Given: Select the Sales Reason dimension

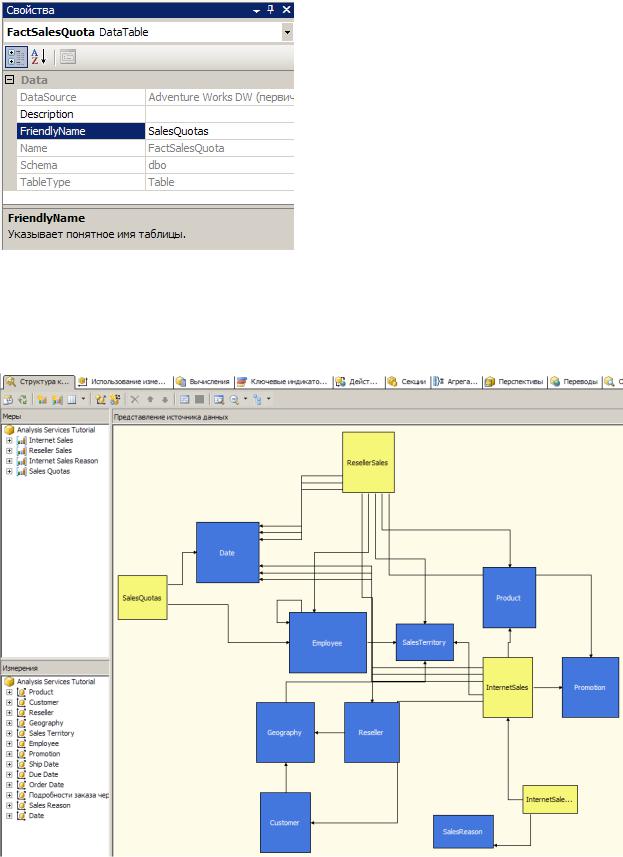Looking at the screenshot, I should coord(50,805).
